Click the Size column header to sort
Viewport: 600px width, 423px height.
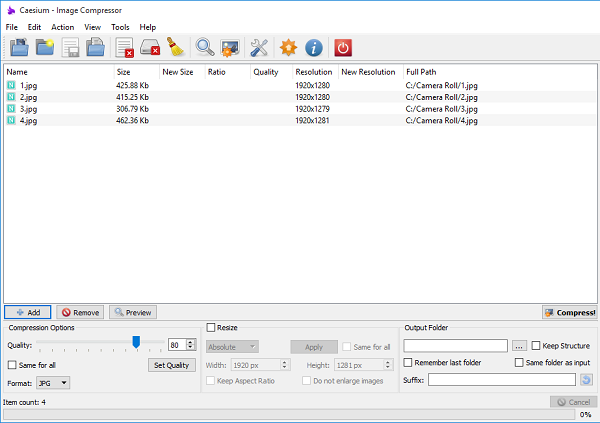(123, 72)
